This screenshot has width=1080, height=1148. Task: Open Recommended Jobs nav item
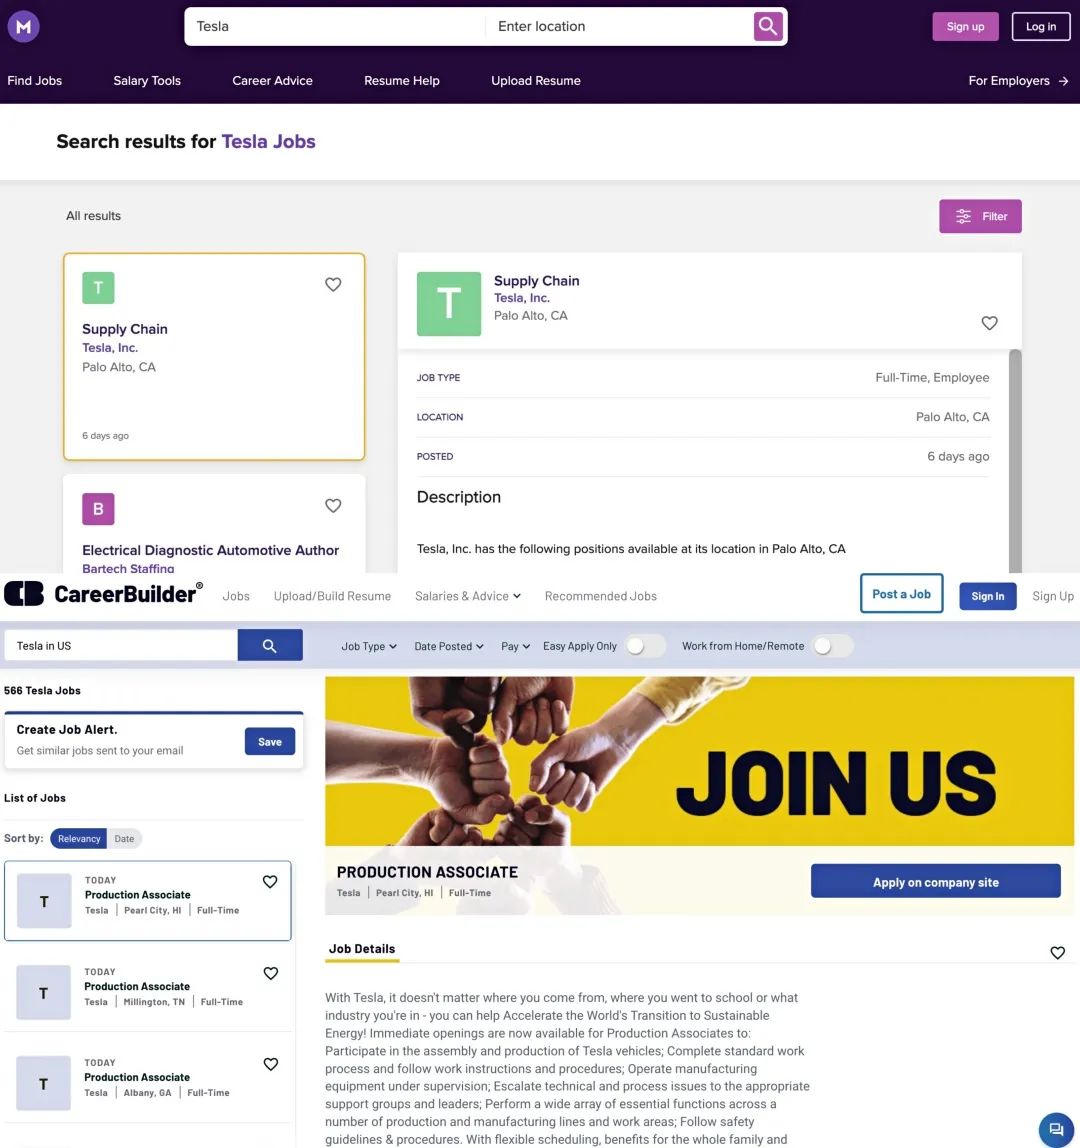click(600, 596)
